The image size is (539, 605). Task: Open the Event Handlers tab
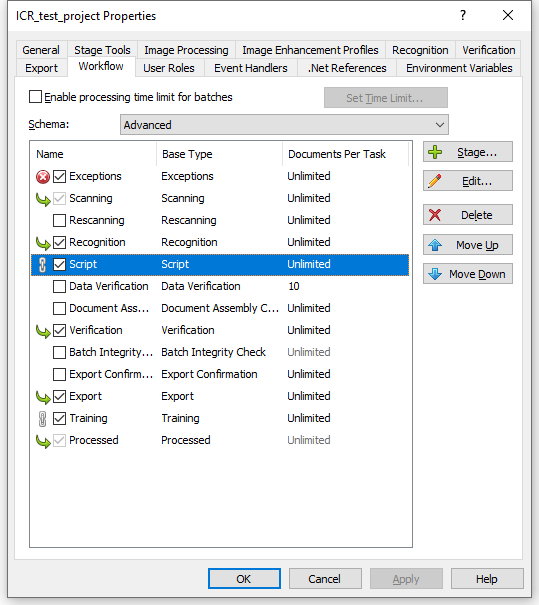point(251,68)
